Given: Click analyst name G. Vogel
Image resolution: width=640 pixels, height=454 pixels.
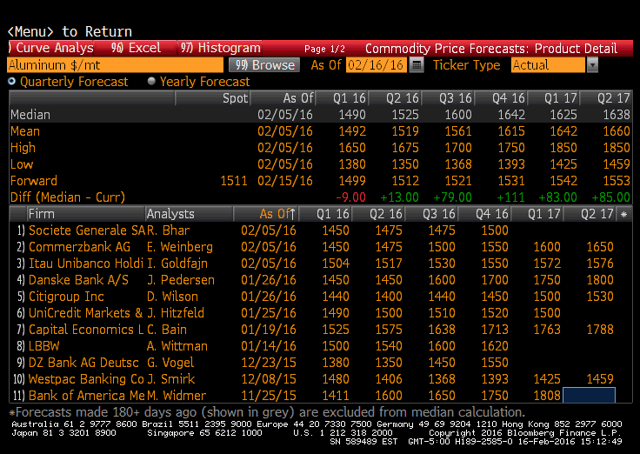Looking at the screenshot, I should (171, 363).
